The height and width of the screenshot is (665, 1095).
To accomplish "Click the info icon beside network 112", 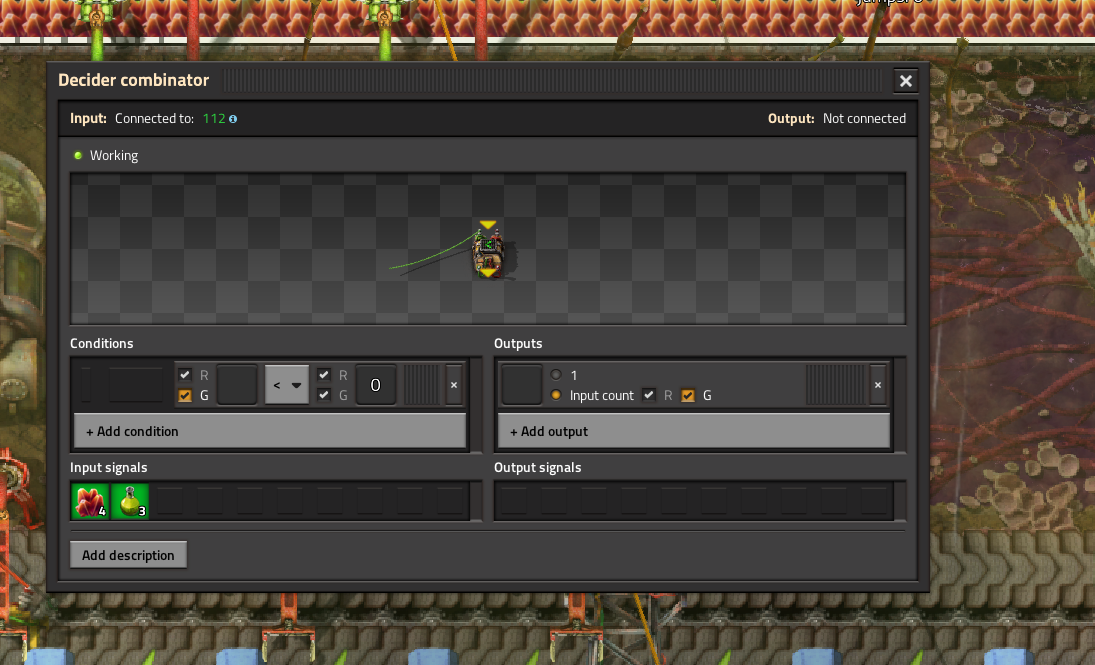I will pyautogui.click(x=233, y=119).
